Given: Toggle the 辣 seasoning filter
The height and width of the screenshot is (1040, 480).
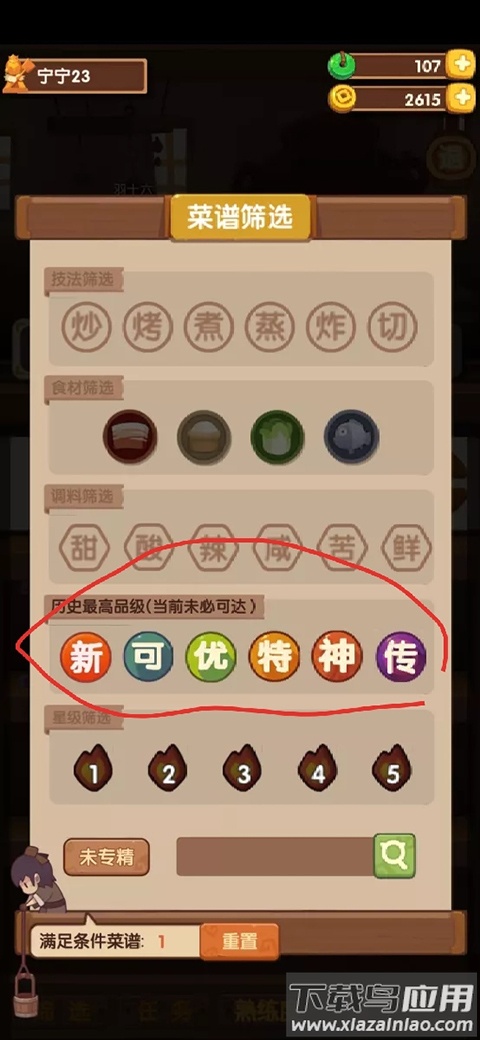Looking at the screenshot, I should [x=213, y=549].
